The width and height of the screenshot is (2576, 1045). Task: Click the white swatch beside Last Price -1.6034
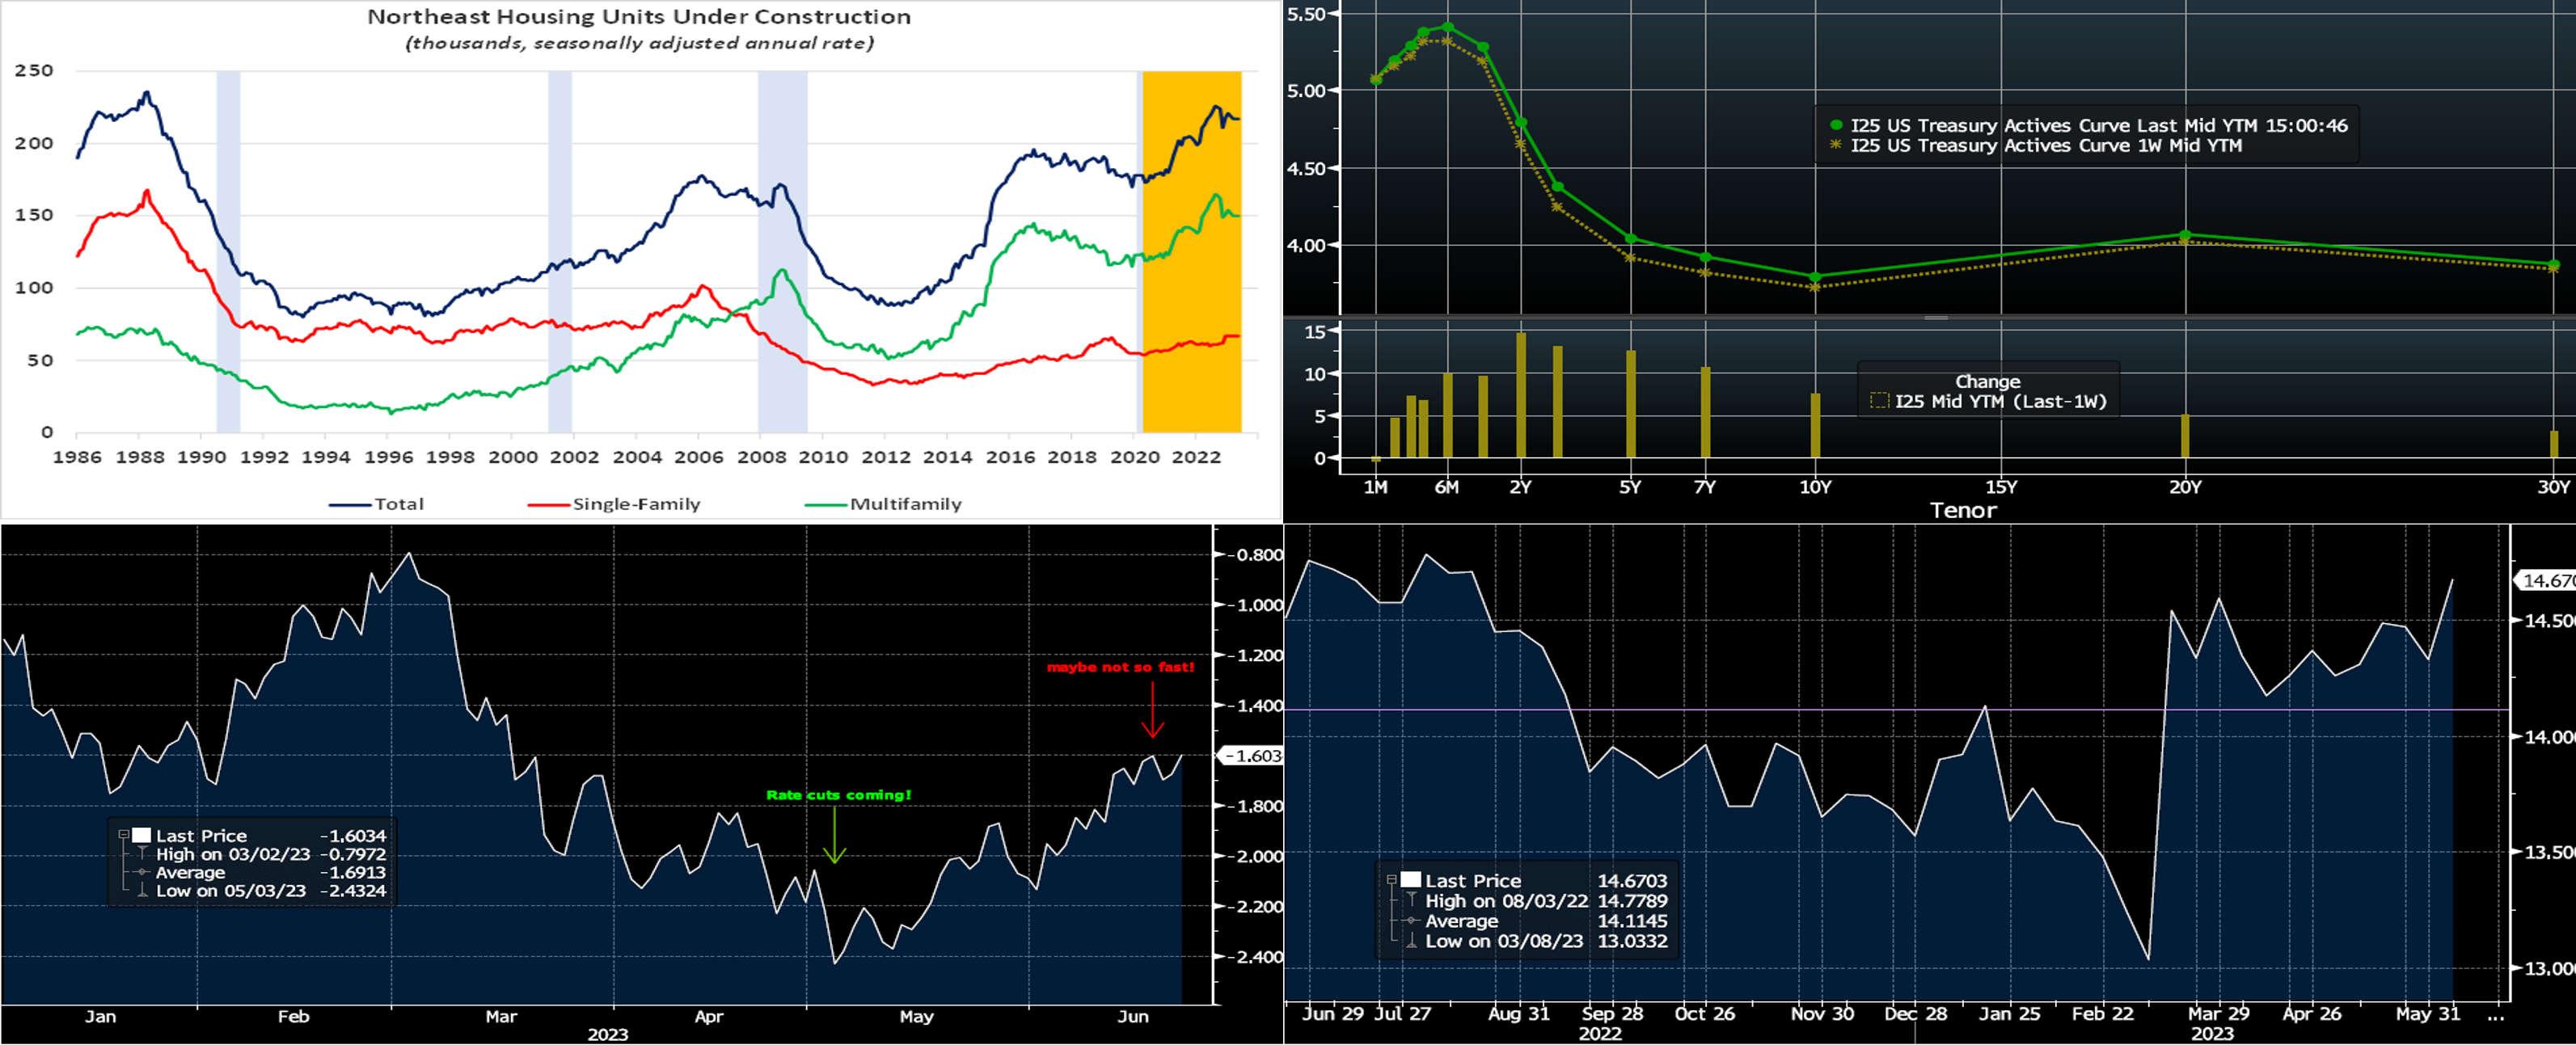point(142,835)
